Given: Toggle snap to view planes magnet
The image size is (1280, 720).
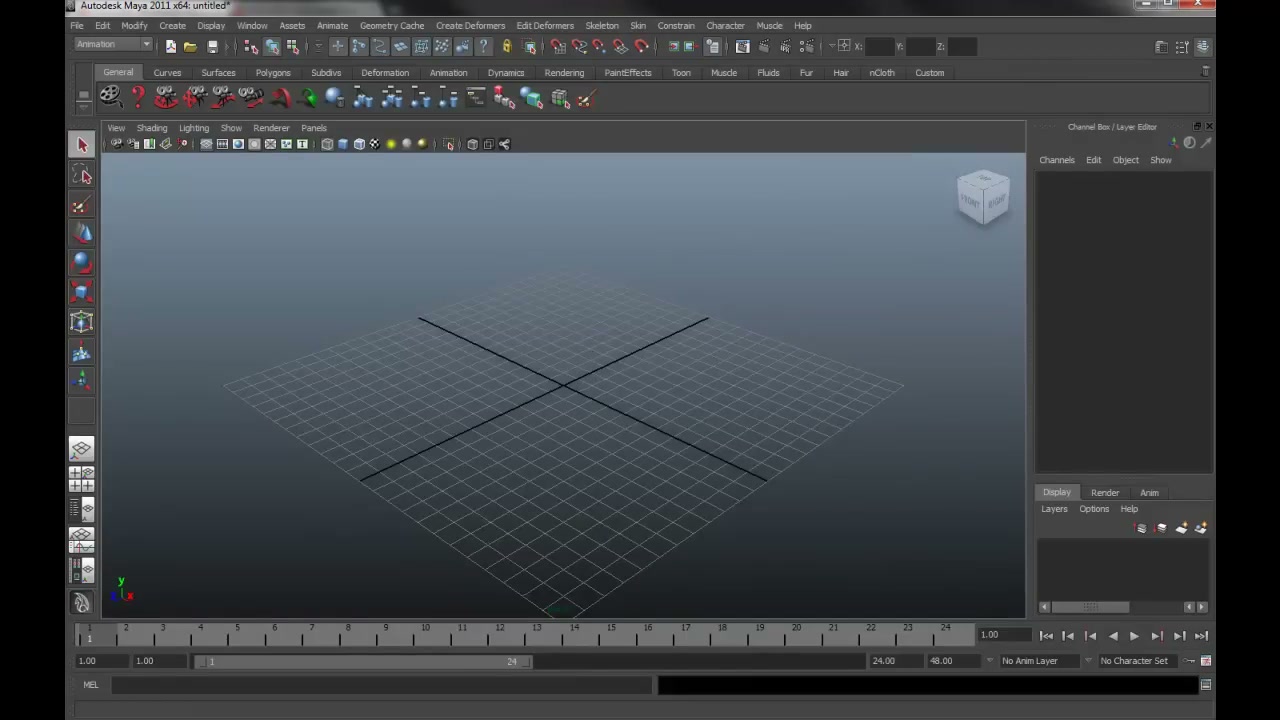Looking at the screenshot, I should (x=619, y=46).
